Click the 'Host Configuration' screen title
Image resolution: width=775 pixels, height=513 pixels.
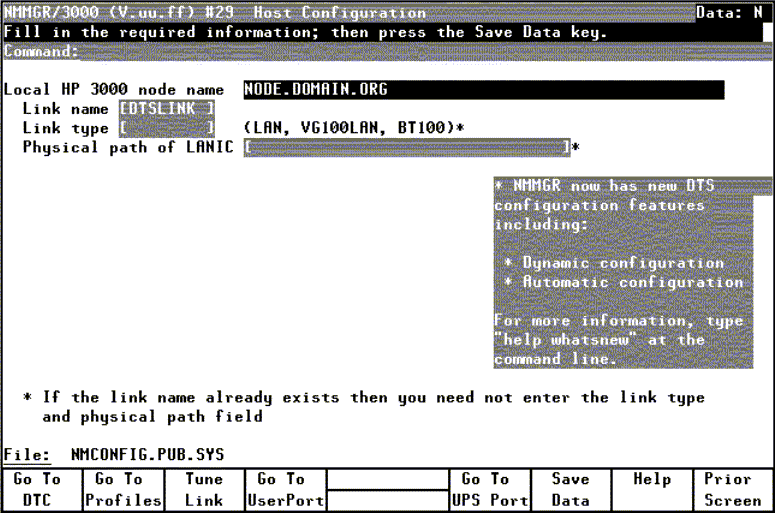(x=340, y=12)
